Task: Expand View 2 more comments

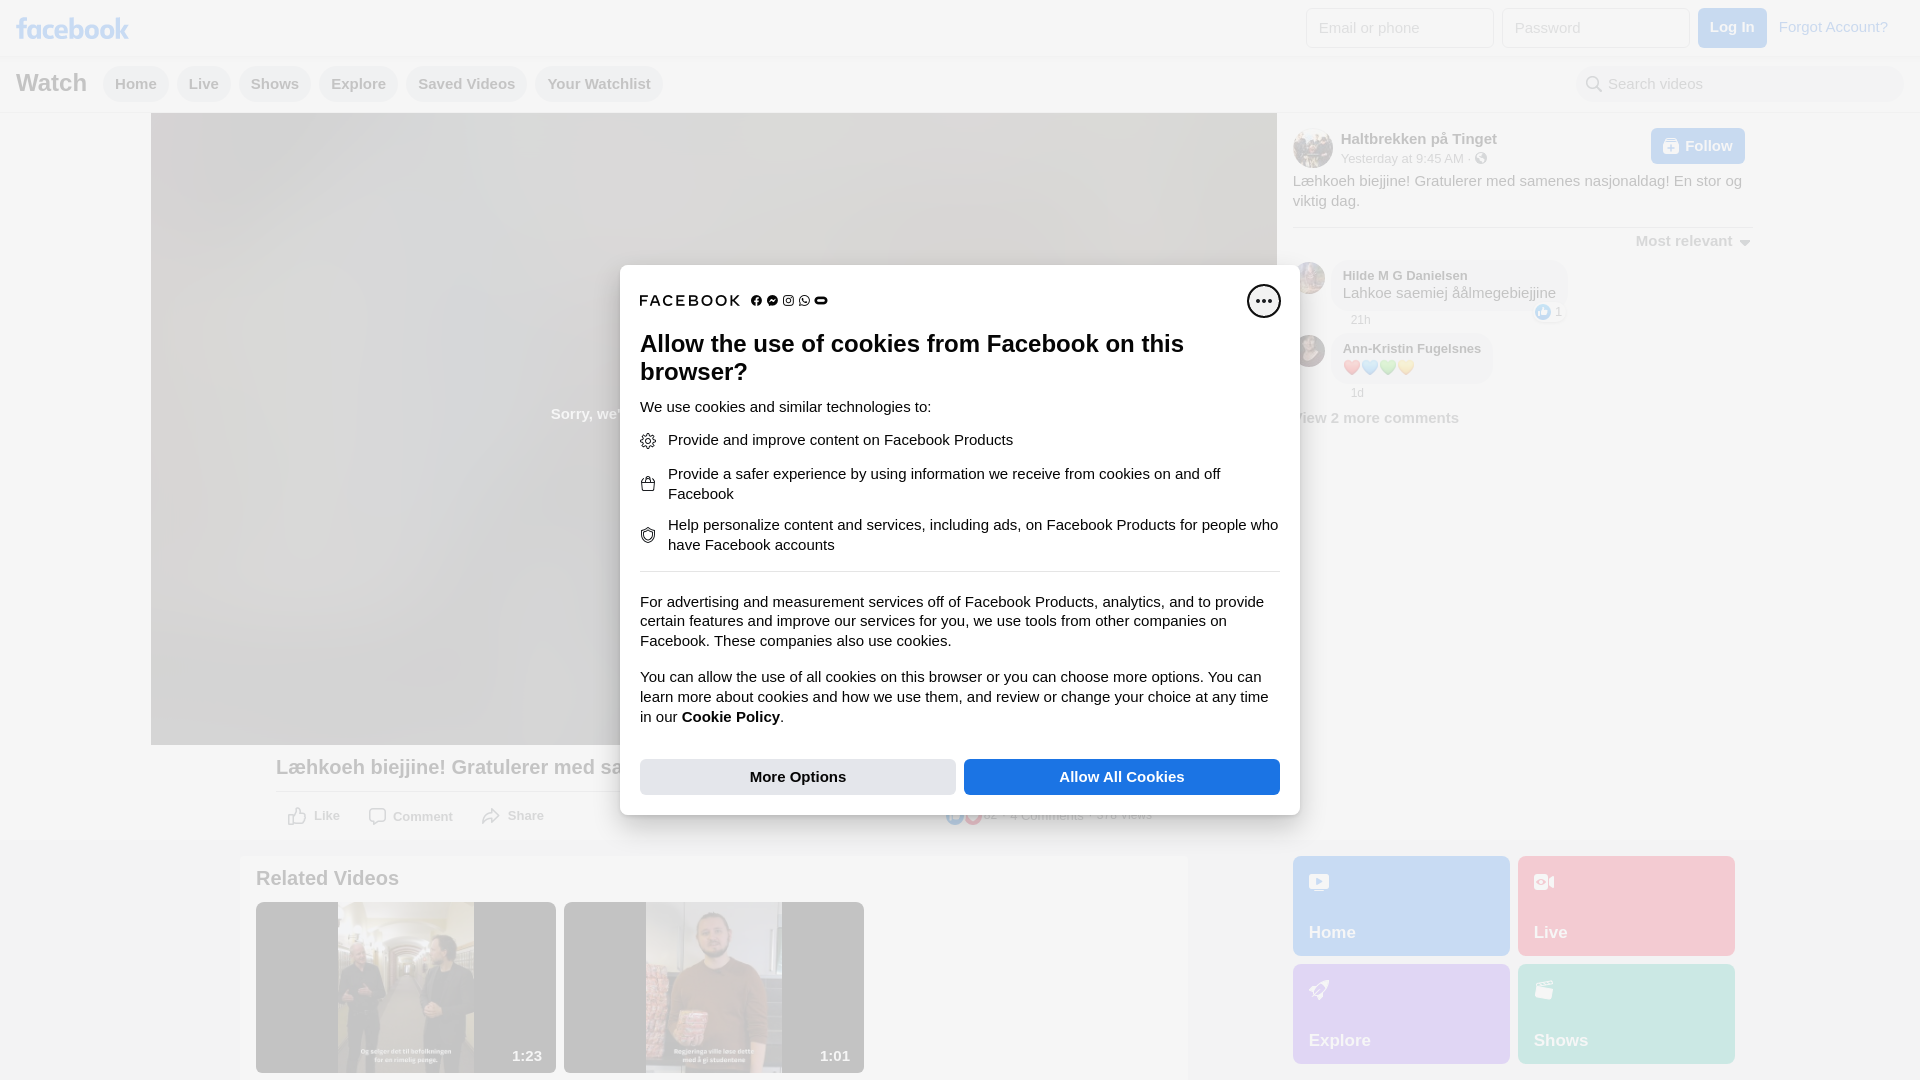Action: click(x=1378, y=418)
